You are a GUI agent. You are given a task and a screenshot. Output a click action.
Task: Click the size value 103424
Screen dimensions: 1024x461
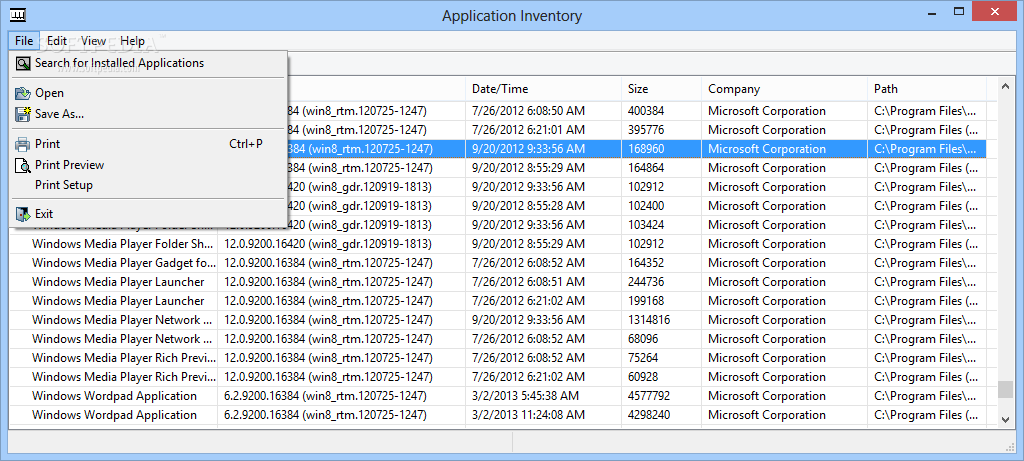[646, 225]
